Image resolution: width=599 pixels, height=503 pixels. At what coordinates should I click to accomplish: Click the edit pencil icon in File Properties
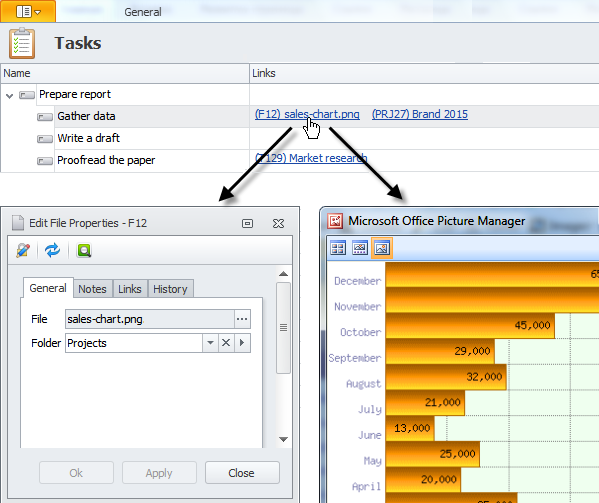23,251
